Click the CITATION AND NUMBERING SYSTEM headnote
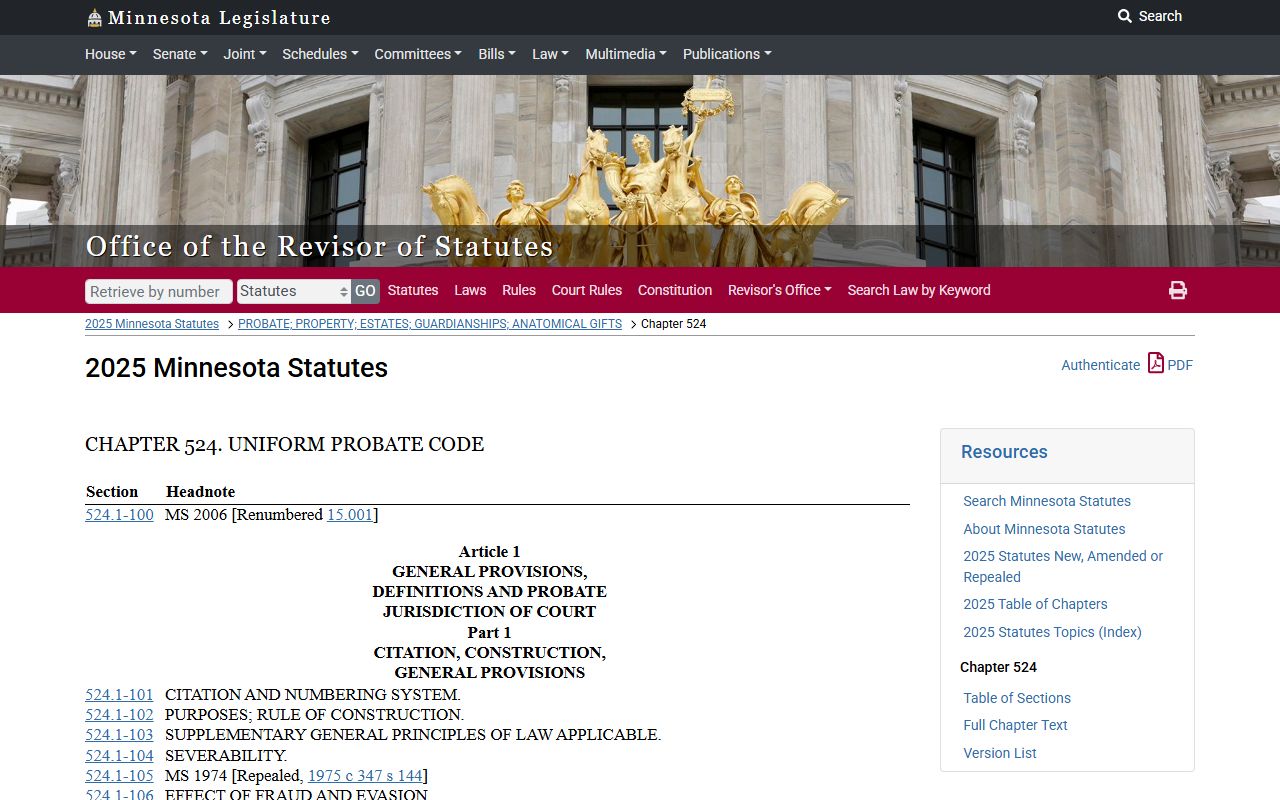The width and height of the screenshot is (1280, 800). click(313, 695)
